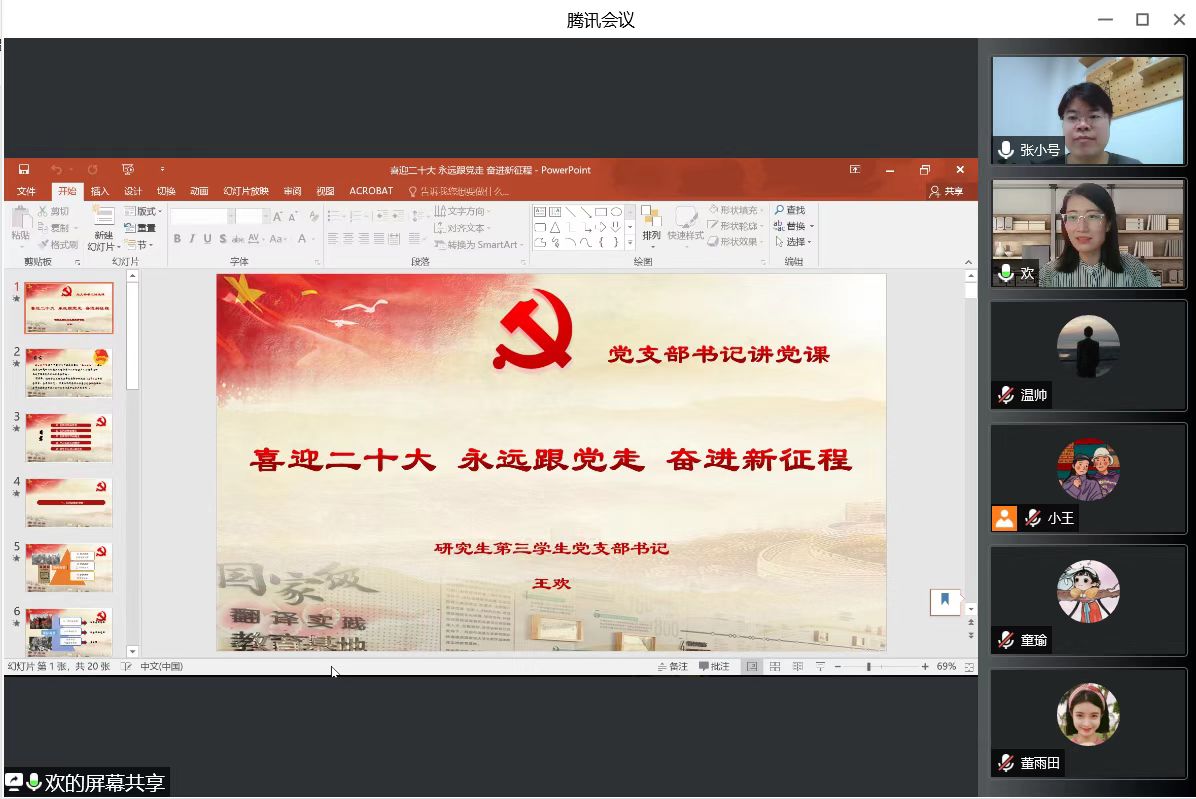Click the bookmark icon beside the slide
1196x799 pixels.
(x=945, y=601)
